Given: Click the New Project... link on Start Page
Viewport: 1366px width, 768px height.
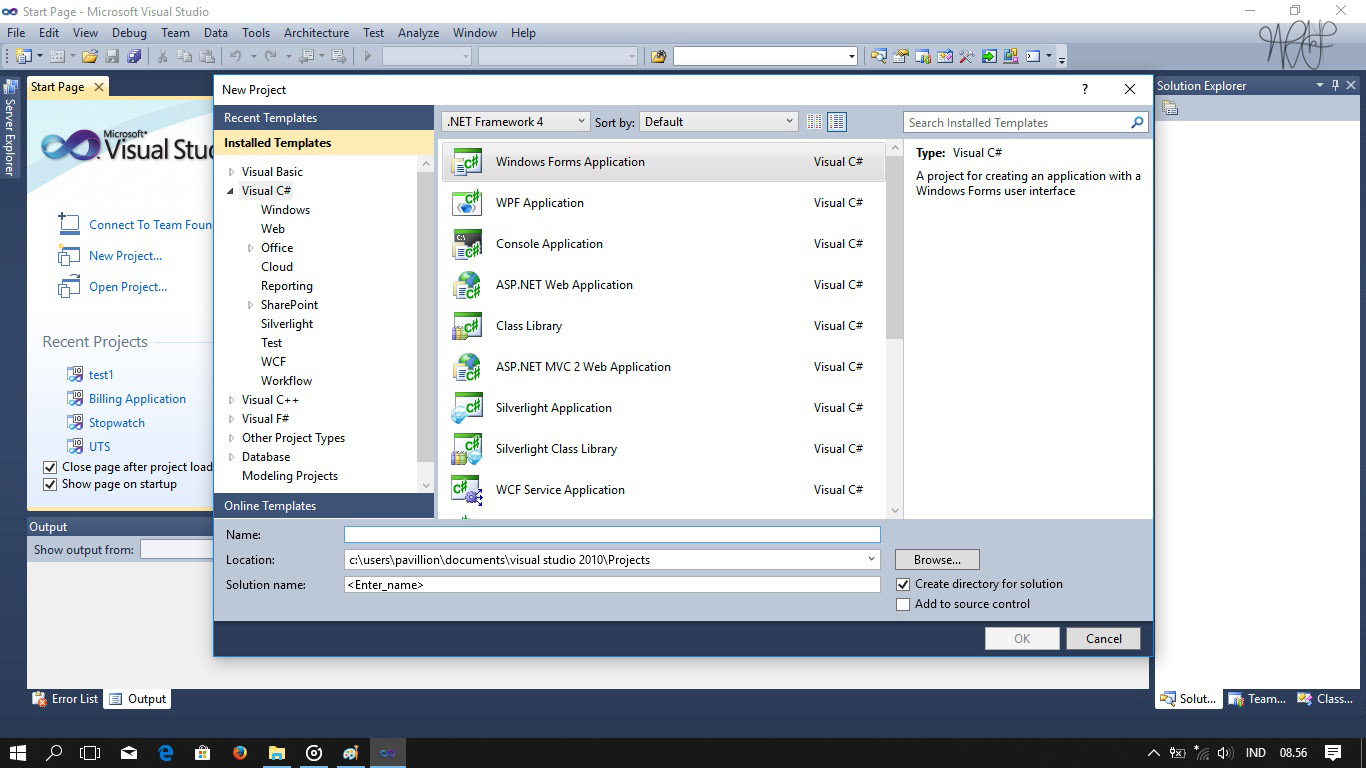Looking at the screenshot, I should (x=125, y=256).
